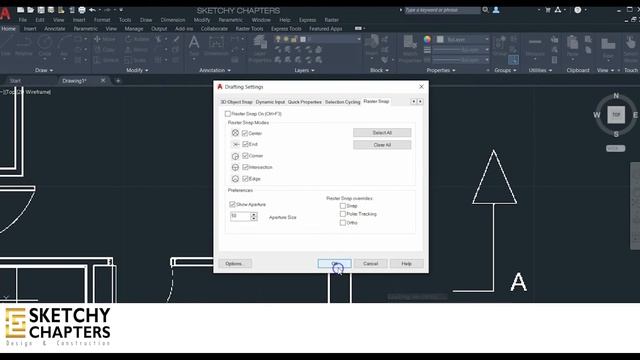The image size is (640, 360).
Task: Click the Options button in dialog
Action: tap(234, 264)
